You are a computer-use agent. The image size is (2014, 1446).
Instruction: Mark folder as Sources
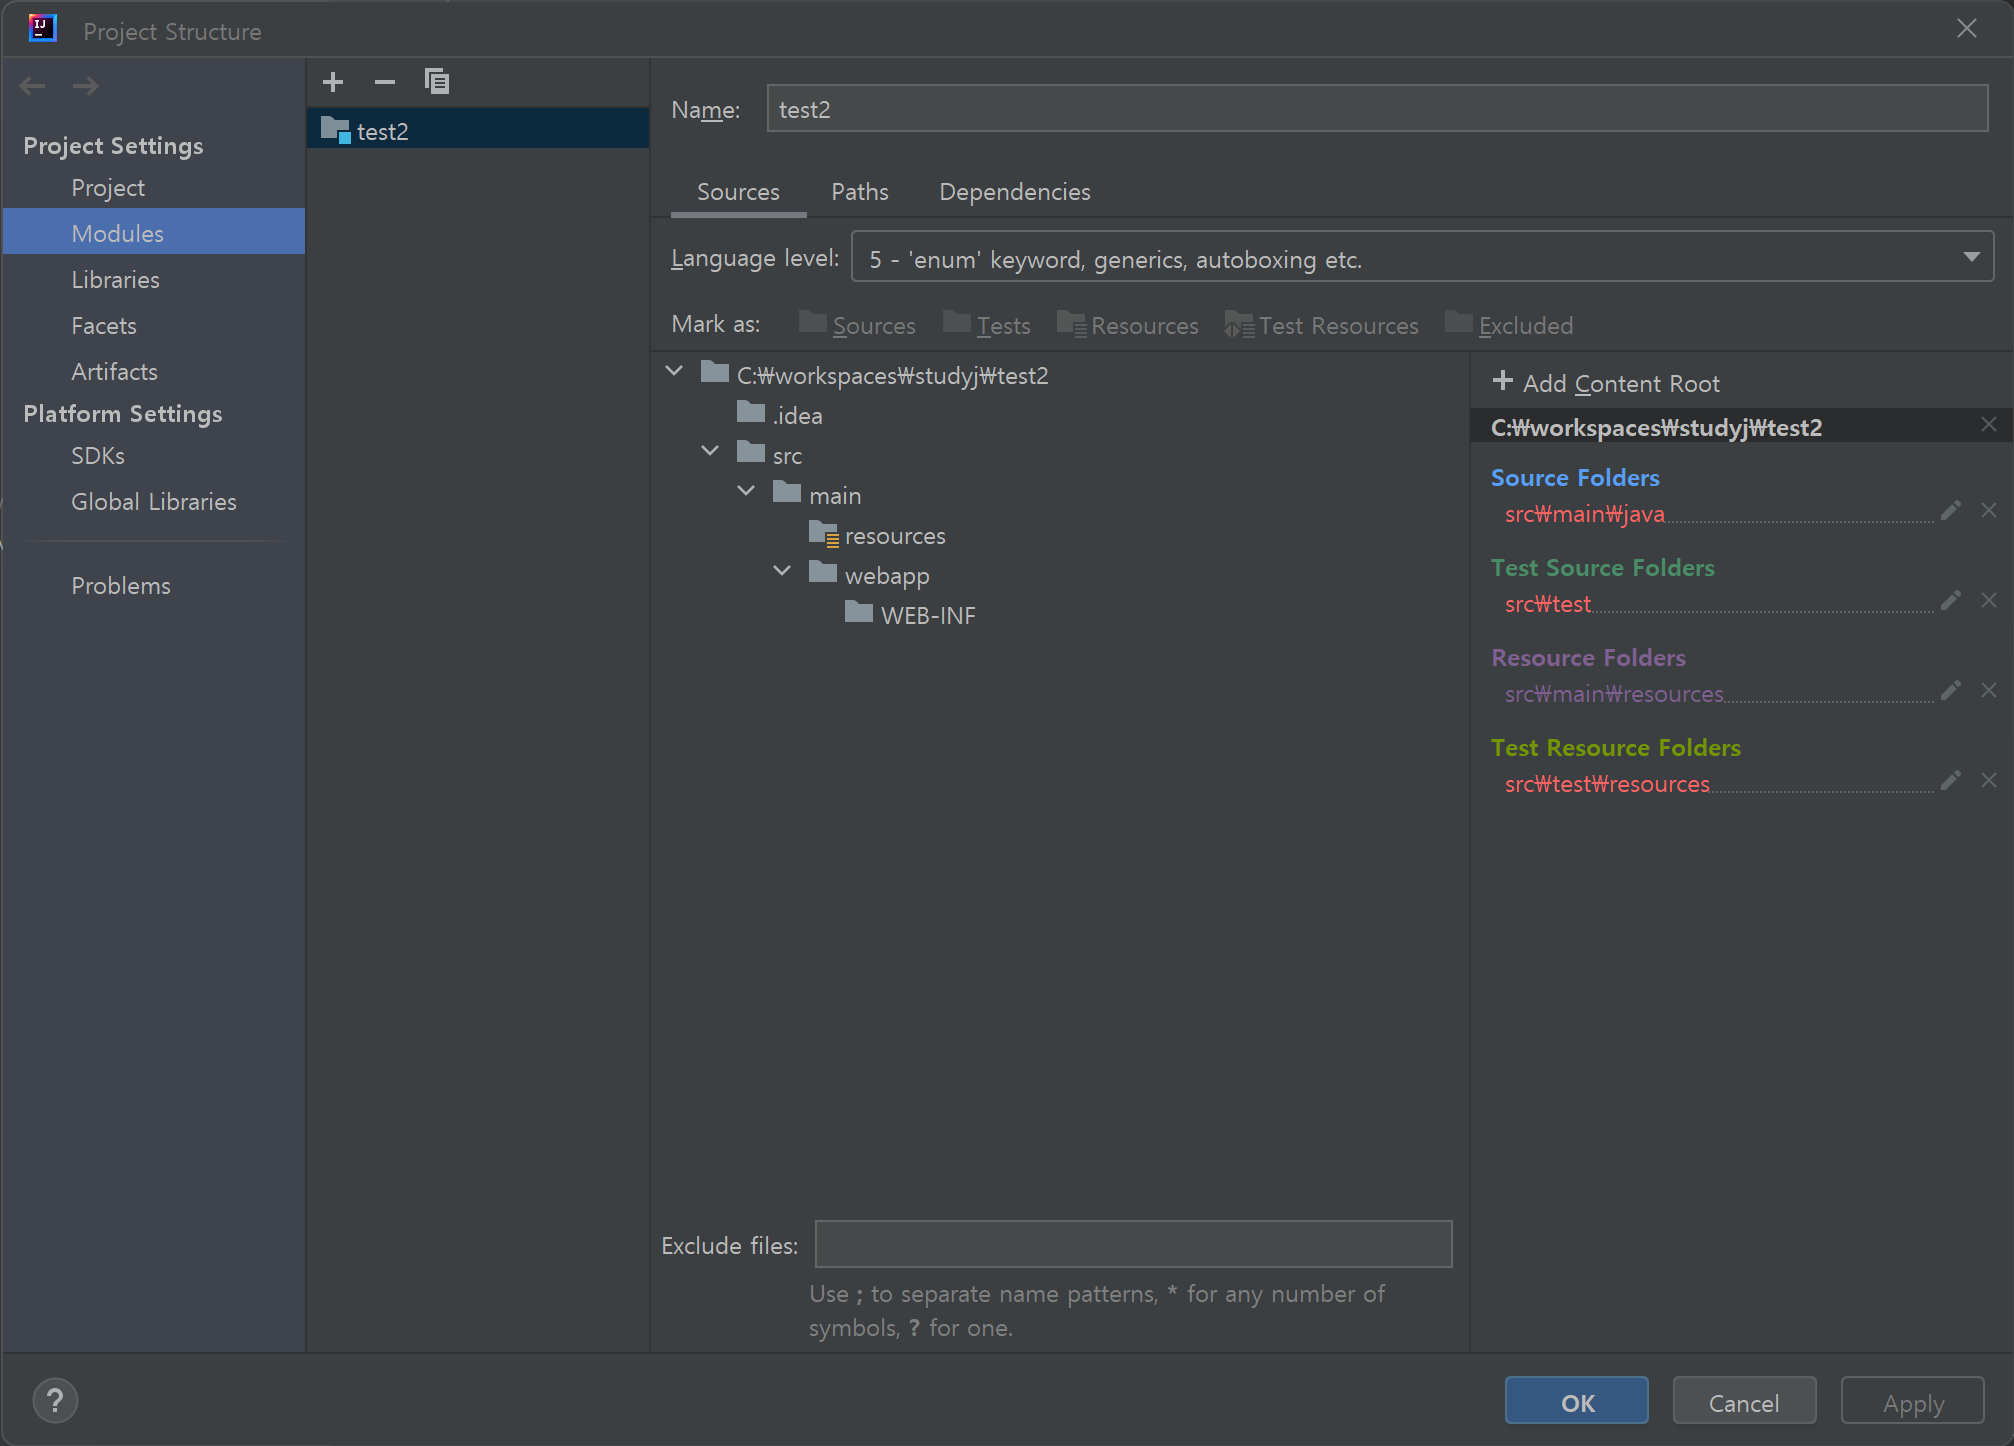pyautogui.click(x=858, y=325)
